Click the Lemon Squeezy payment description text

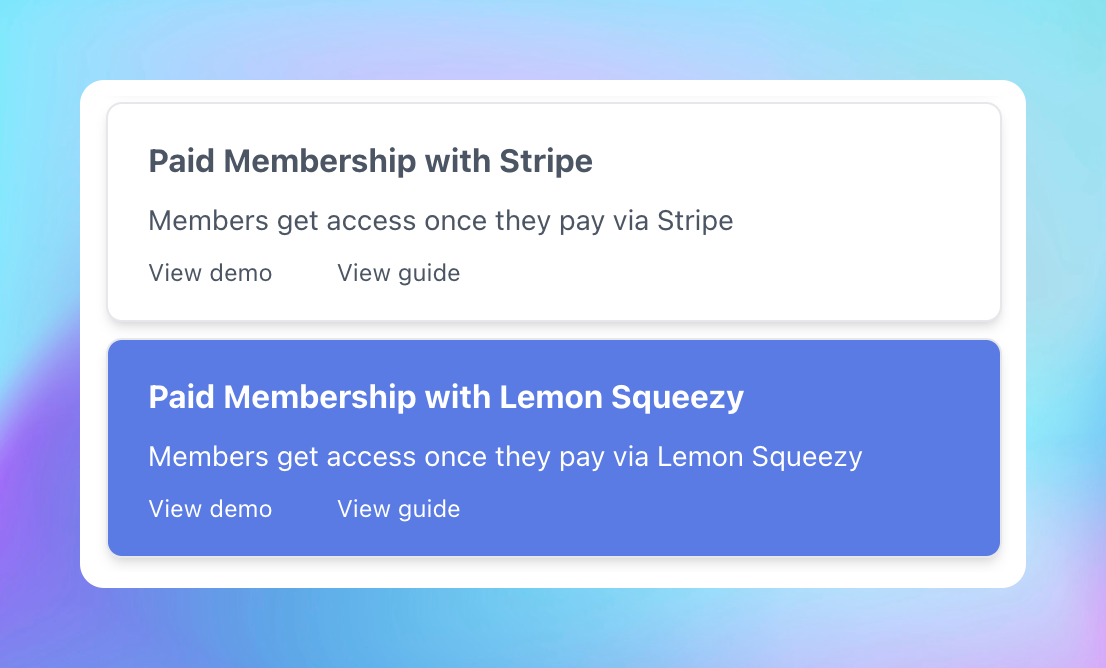tap(505, 457)
